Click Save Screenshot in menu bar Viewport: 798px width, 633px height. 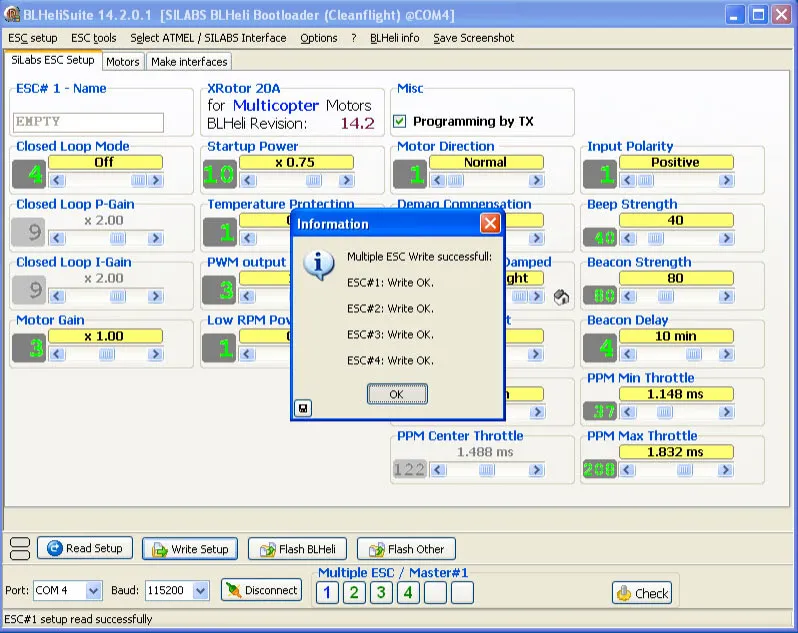473,38
